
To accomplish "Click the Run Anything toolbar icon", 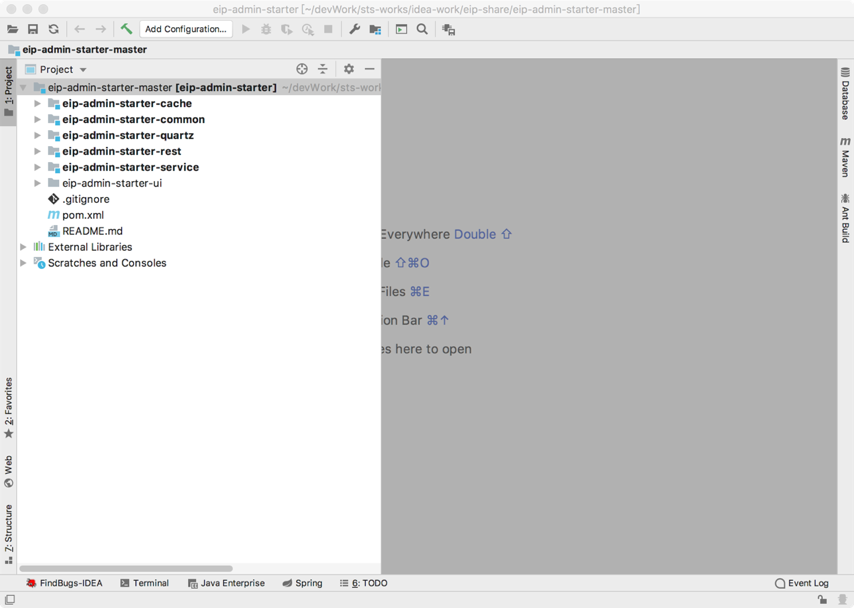I will click(401, 29).
